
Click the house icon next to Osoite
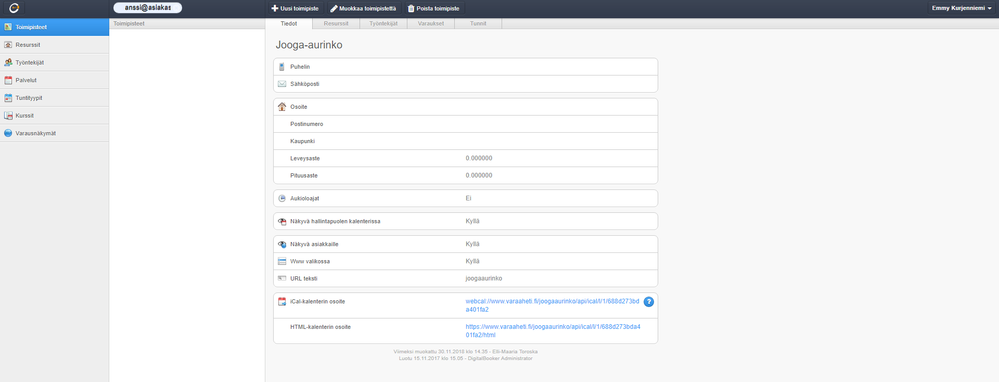[x=282, y=106]
